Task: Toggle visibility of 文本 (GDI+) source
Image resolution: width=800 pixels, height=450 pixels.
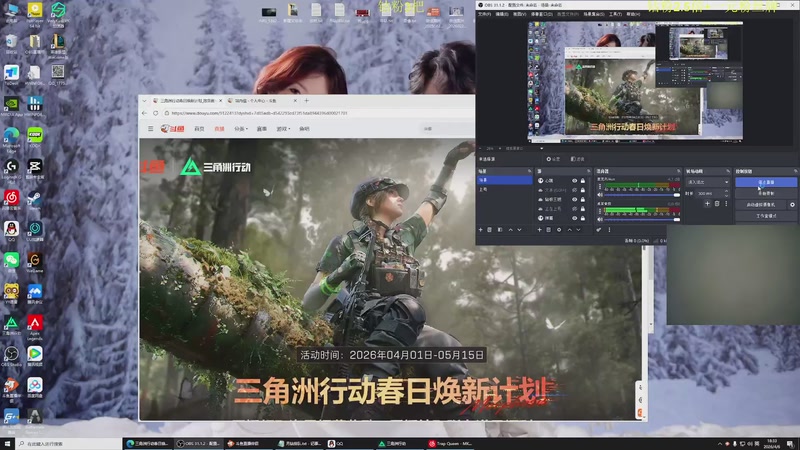Action: click(574, 190)
